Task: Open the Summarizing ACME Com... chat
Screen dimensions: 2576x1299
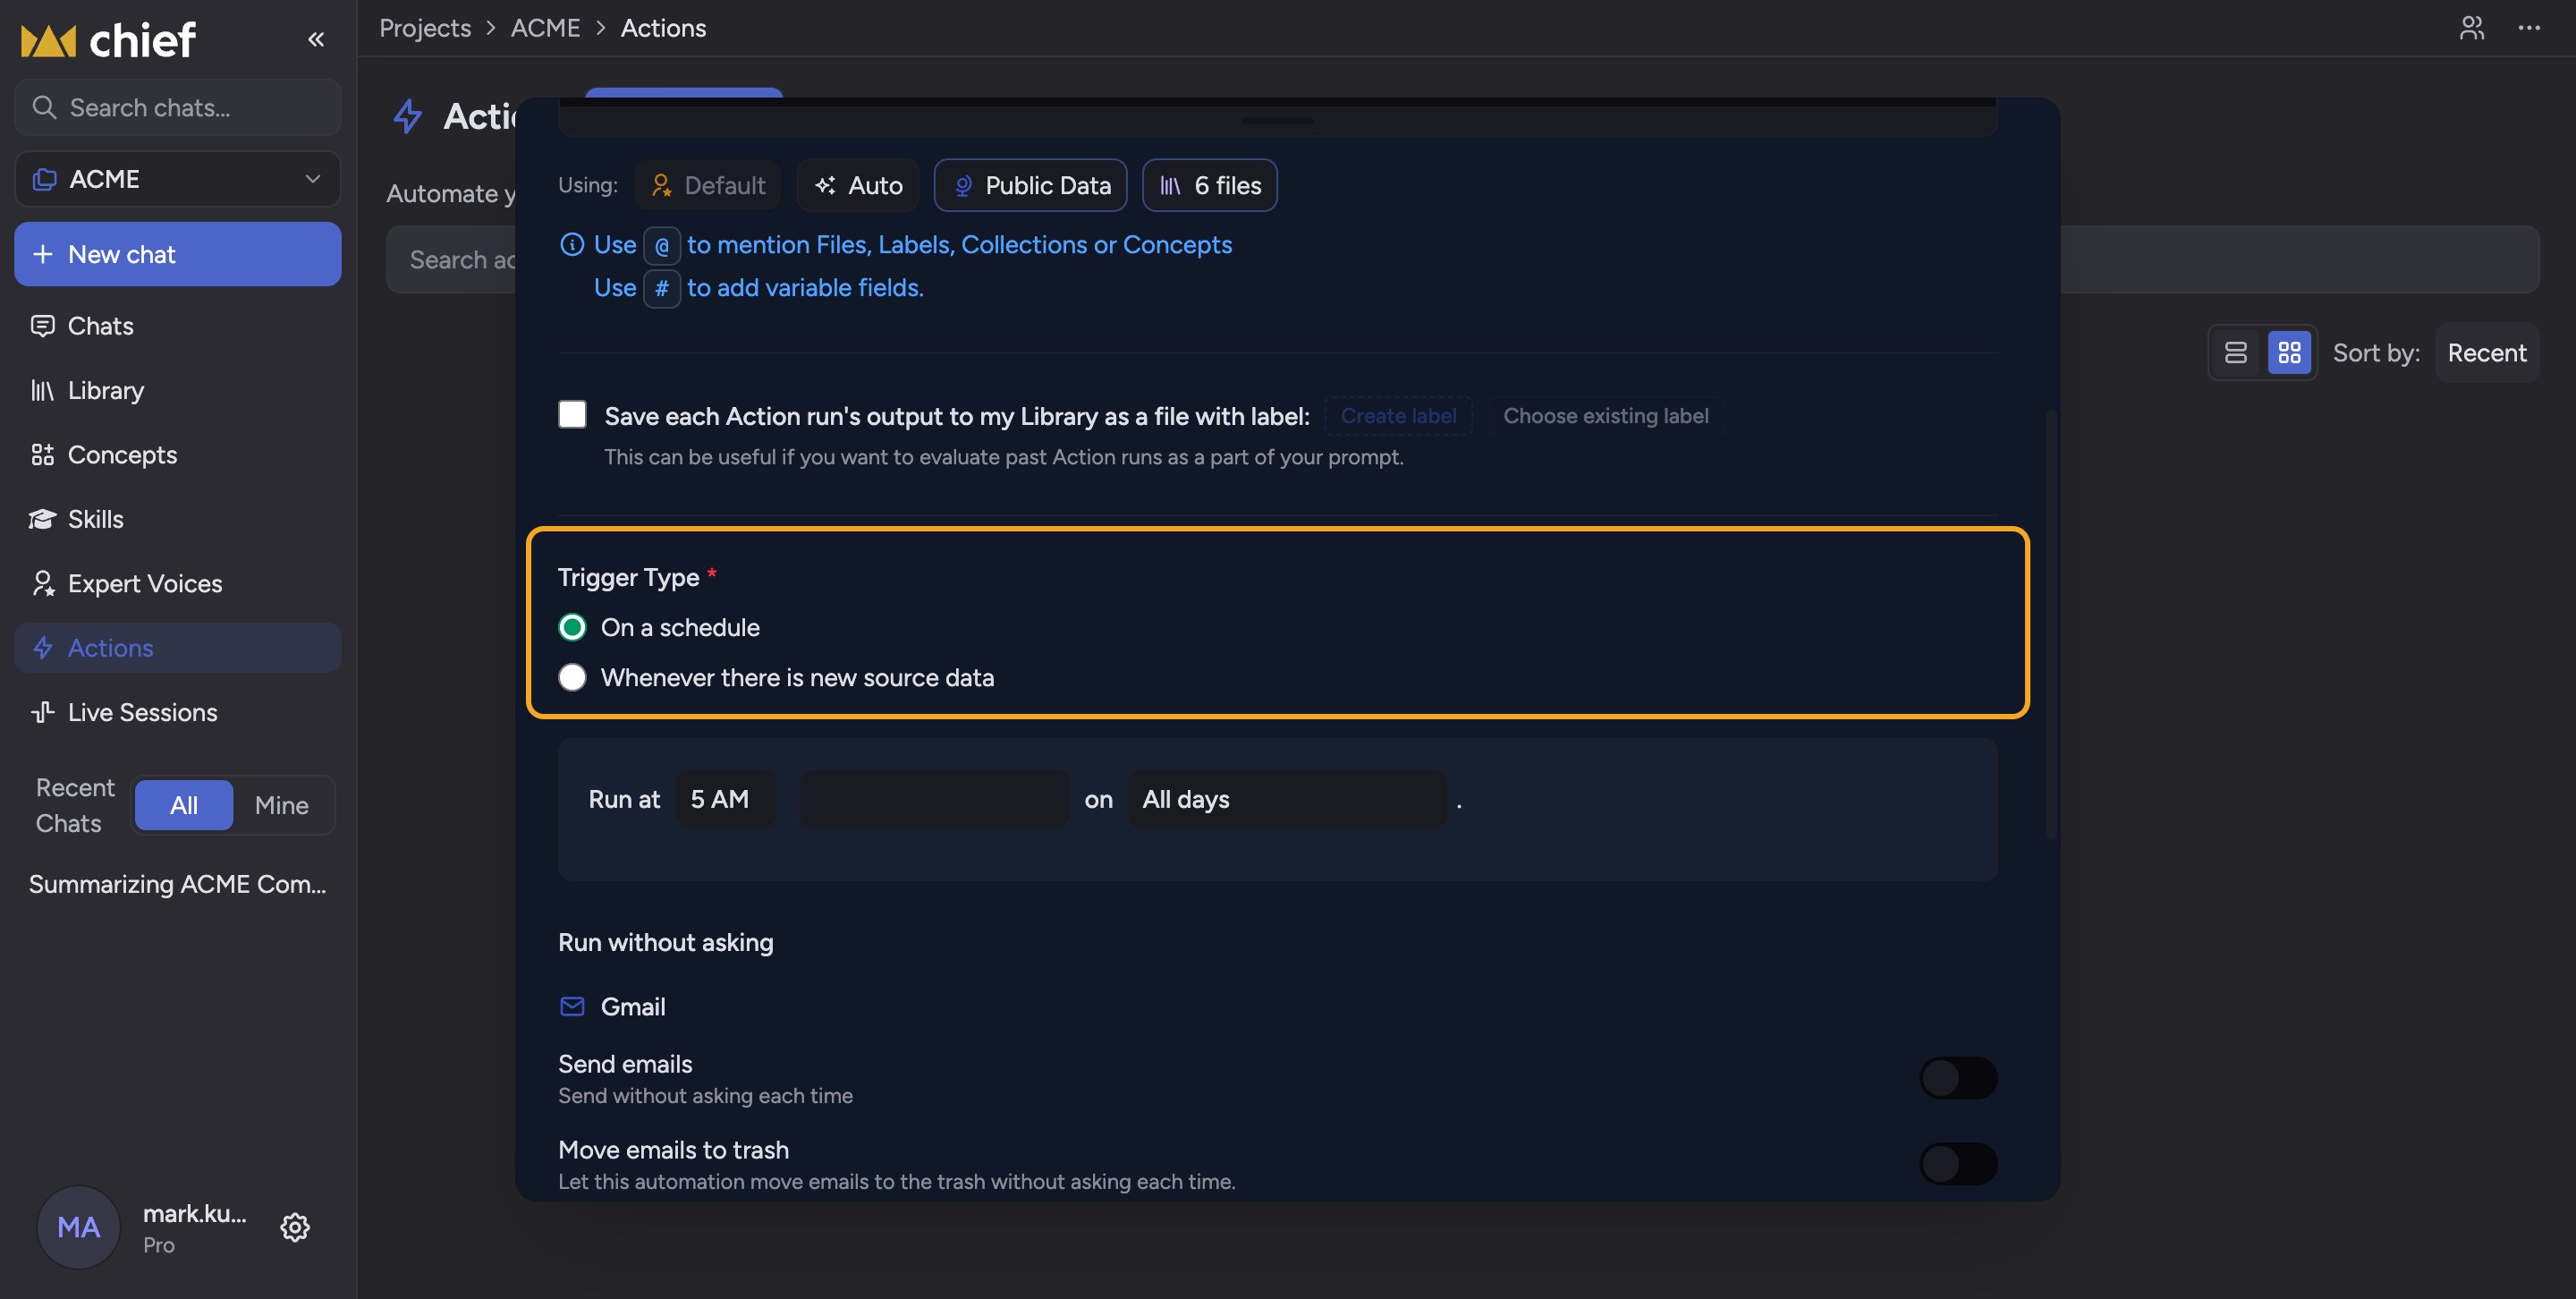Action: [178, 884]
